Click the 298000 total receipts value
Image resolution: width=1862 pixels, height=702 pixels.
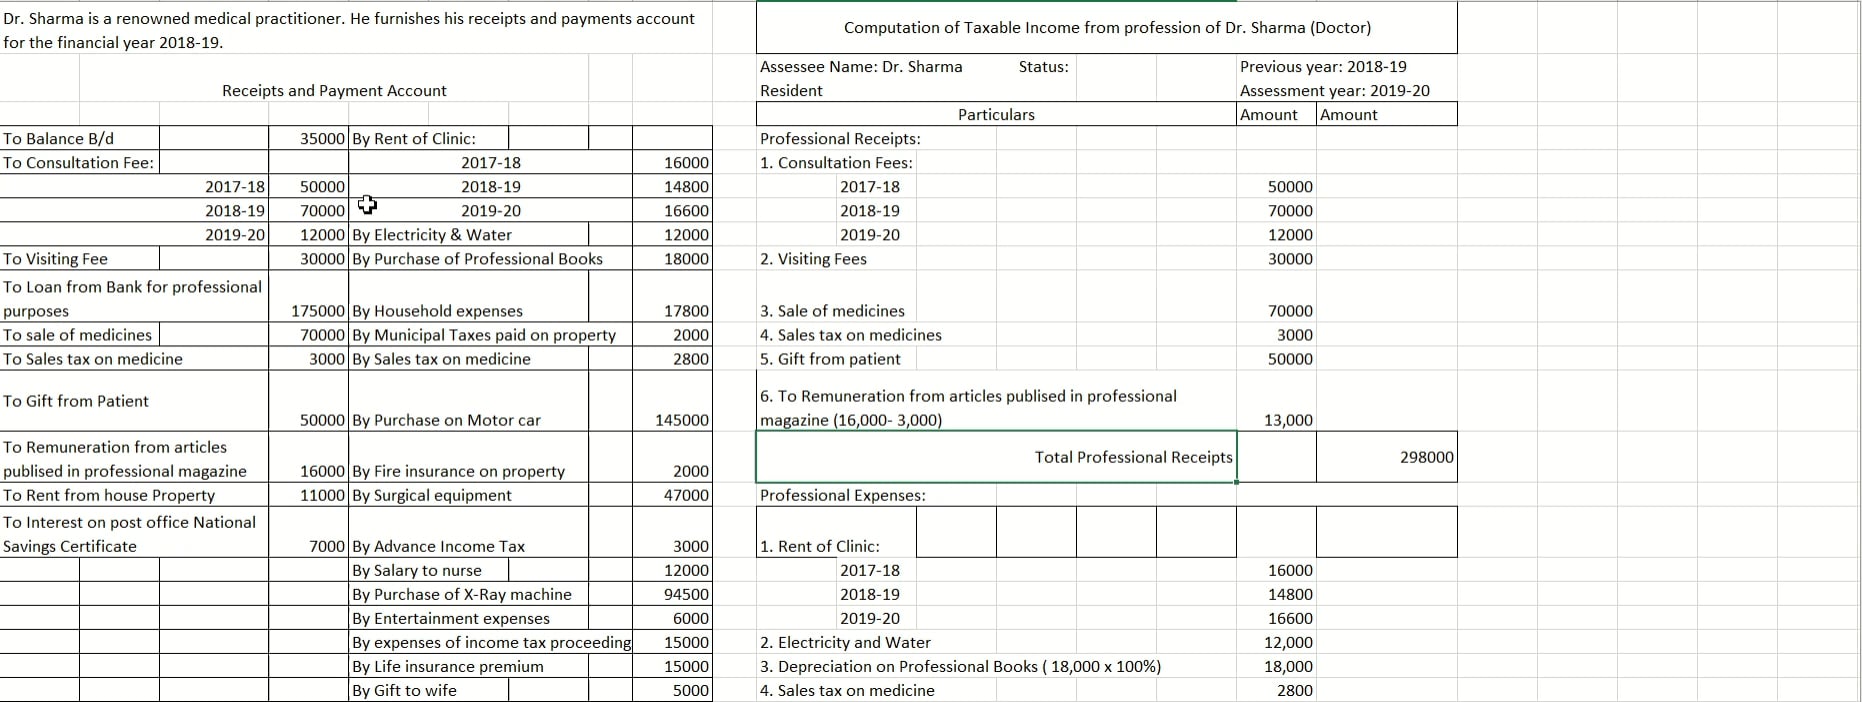coord(1427,457)
